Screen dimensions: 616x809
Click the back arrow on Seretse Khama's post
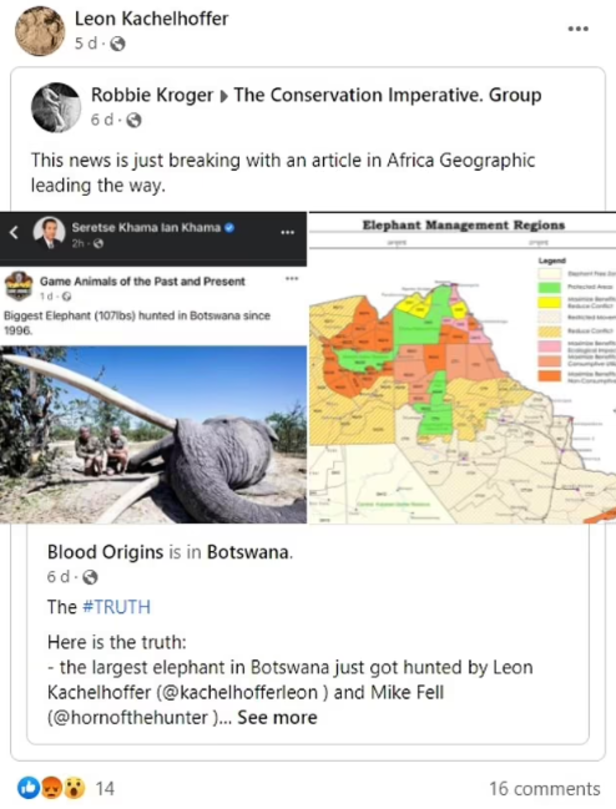tap(13, 230)
